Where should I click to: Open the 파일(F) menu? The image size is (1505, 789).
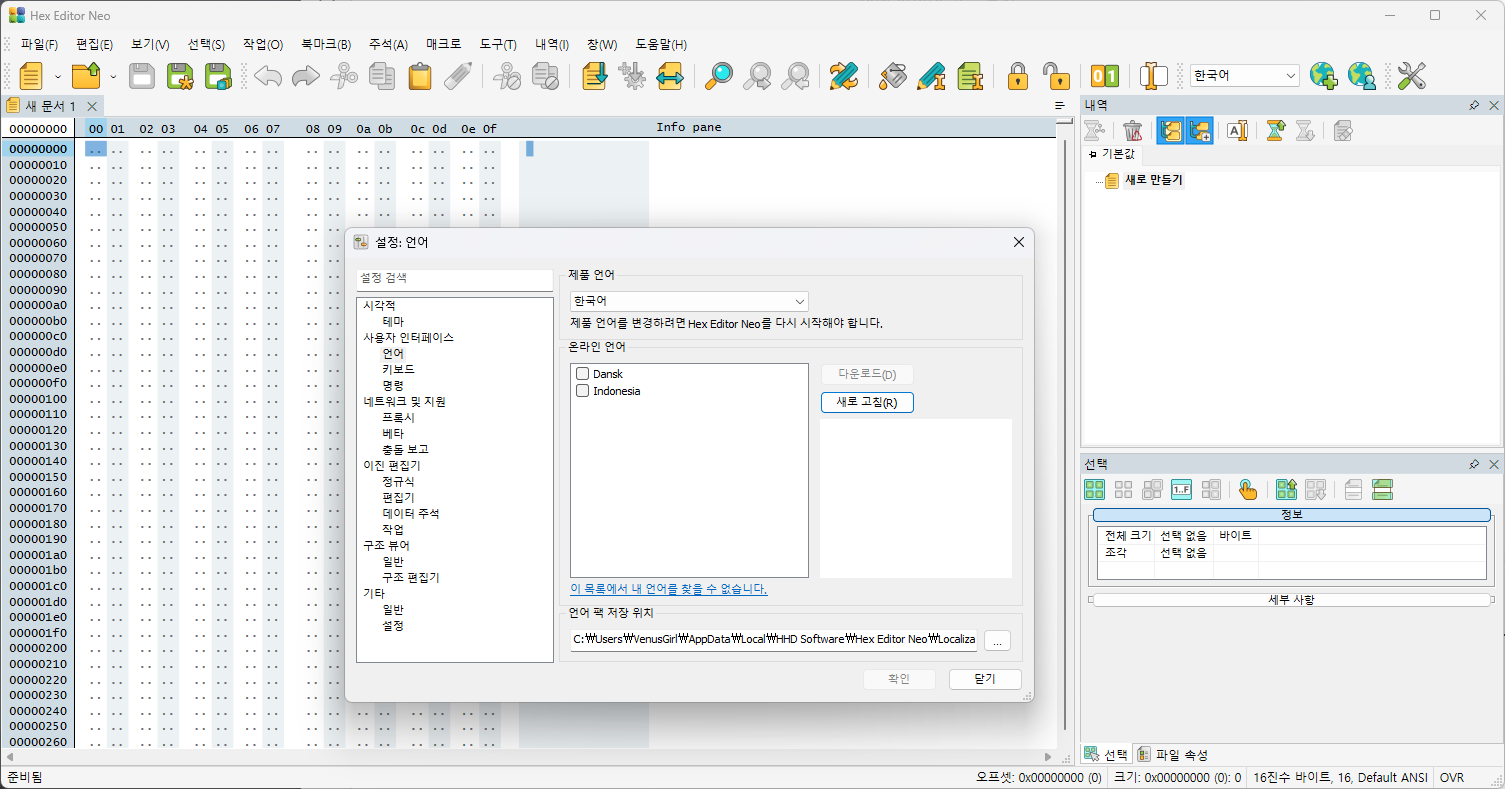pos(40,45)
